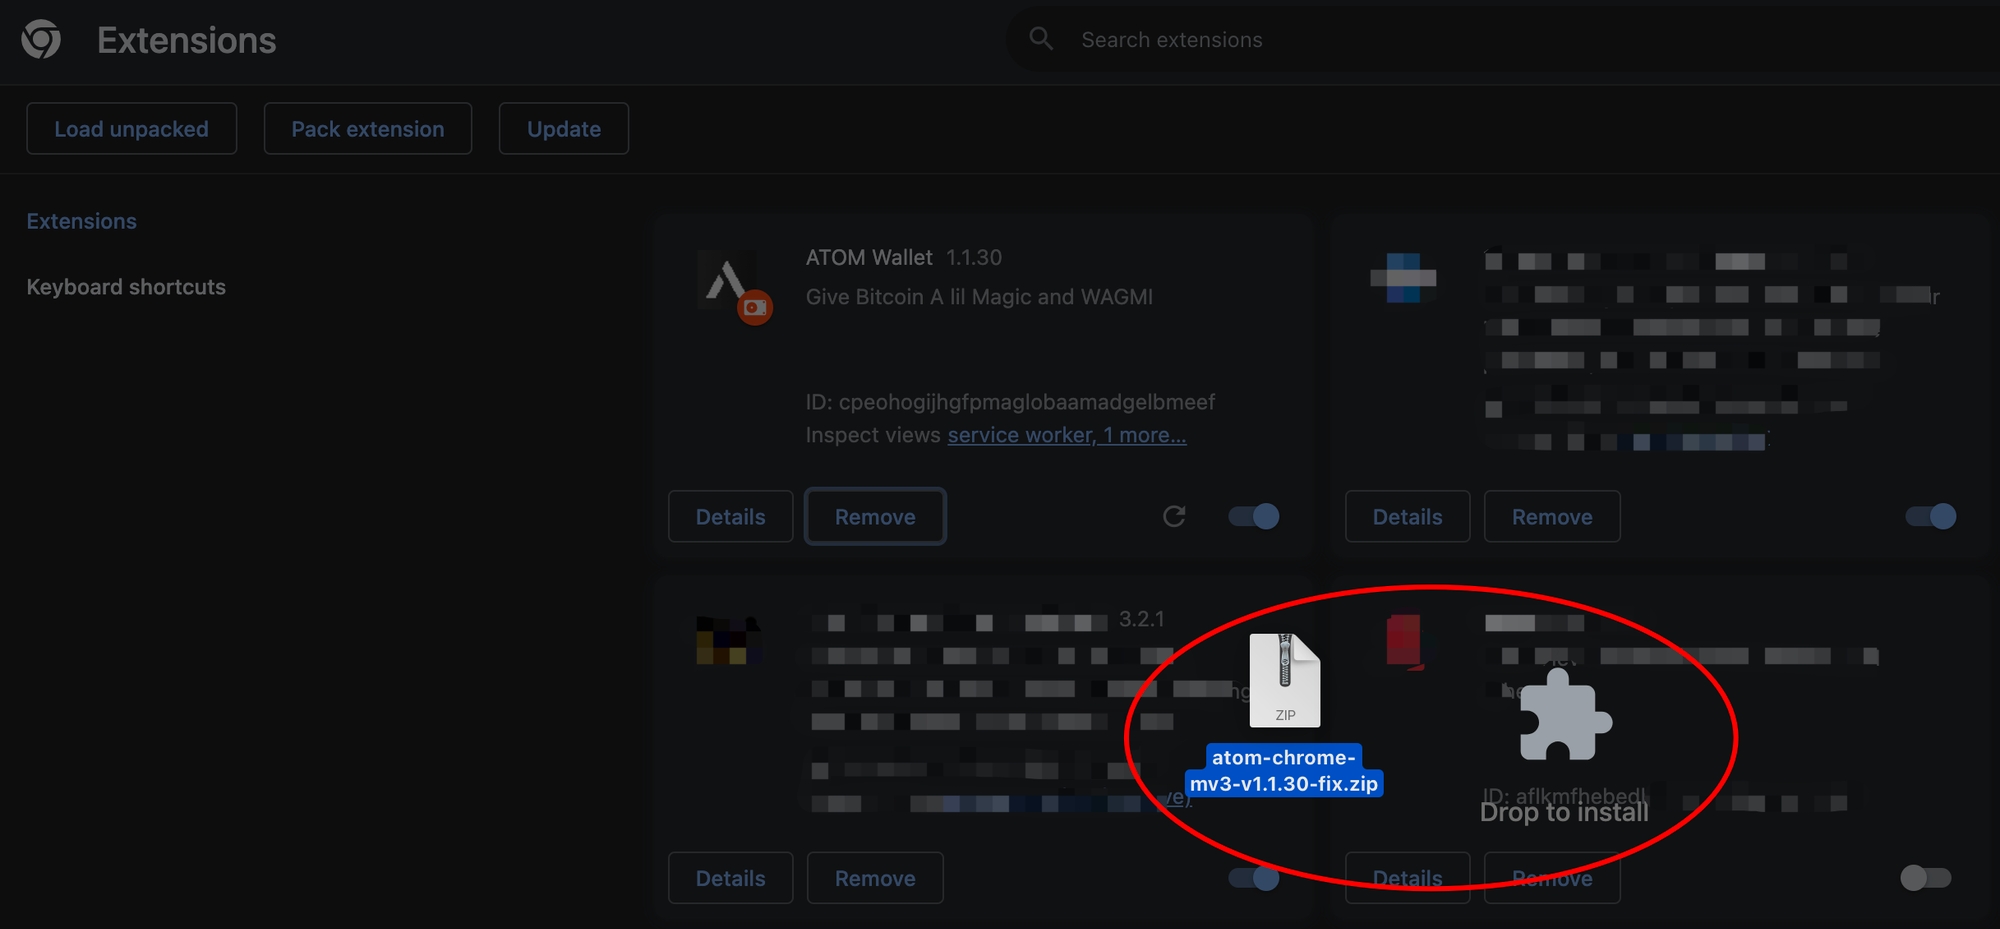The image size is (2000, 929).
Task: Disable the ATOM Wallet extension toggle
Action: click(x=1254, y=516)
